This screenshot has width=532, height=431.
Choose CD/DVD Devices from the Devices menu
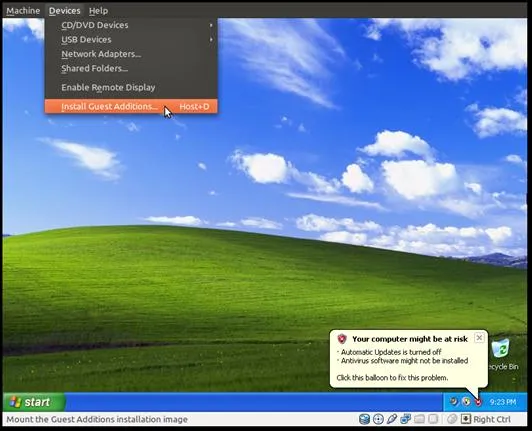click(131, 25)
